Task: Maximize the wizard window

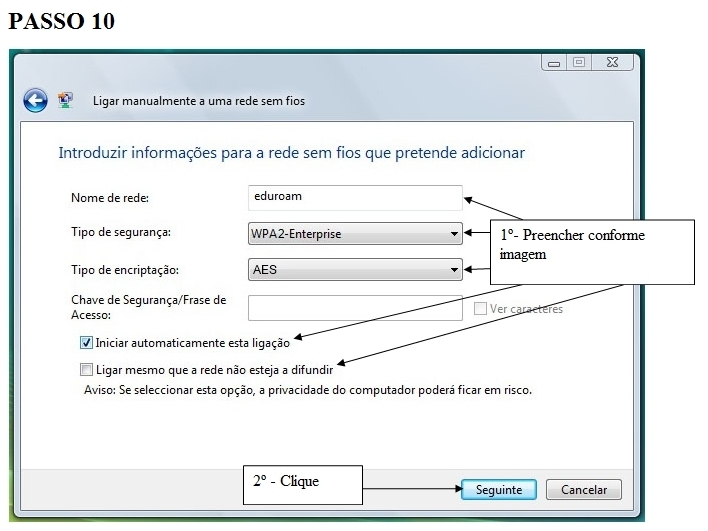Action: pyautogui.click(x=579, y=63)
